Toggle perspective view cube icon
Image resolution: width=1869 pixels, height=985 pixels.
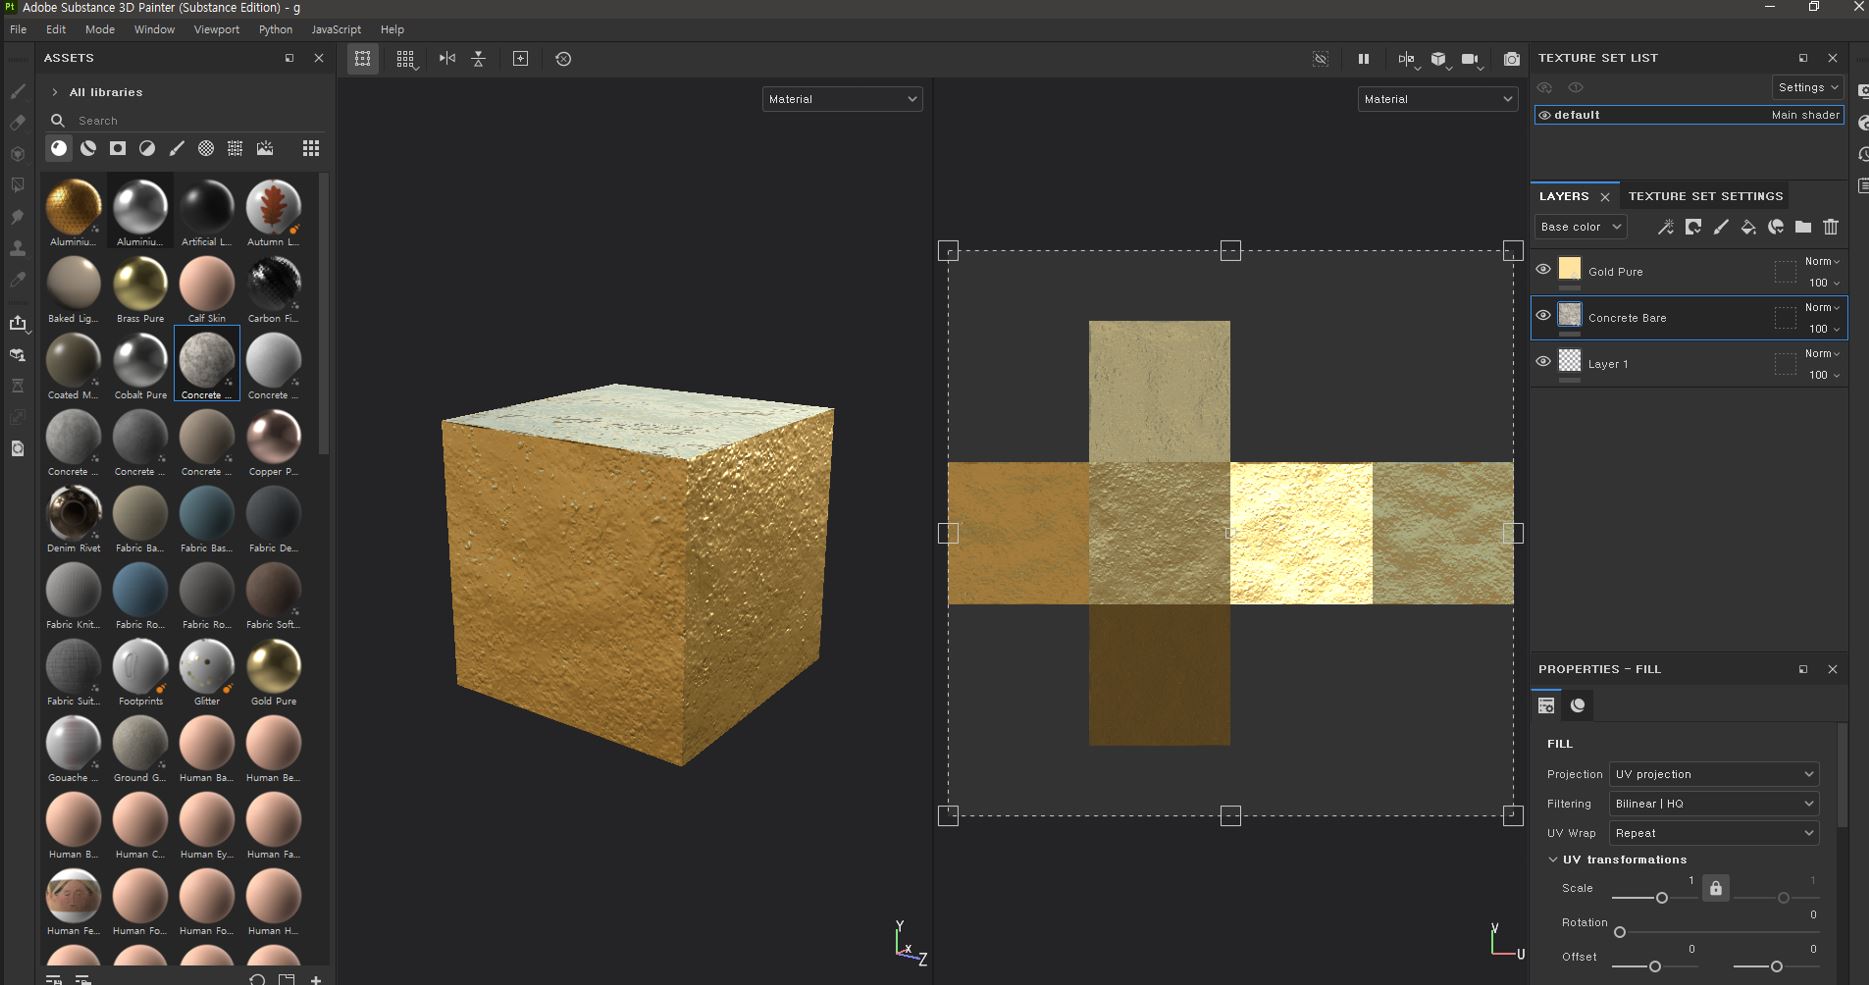(x=1438, y=59)
